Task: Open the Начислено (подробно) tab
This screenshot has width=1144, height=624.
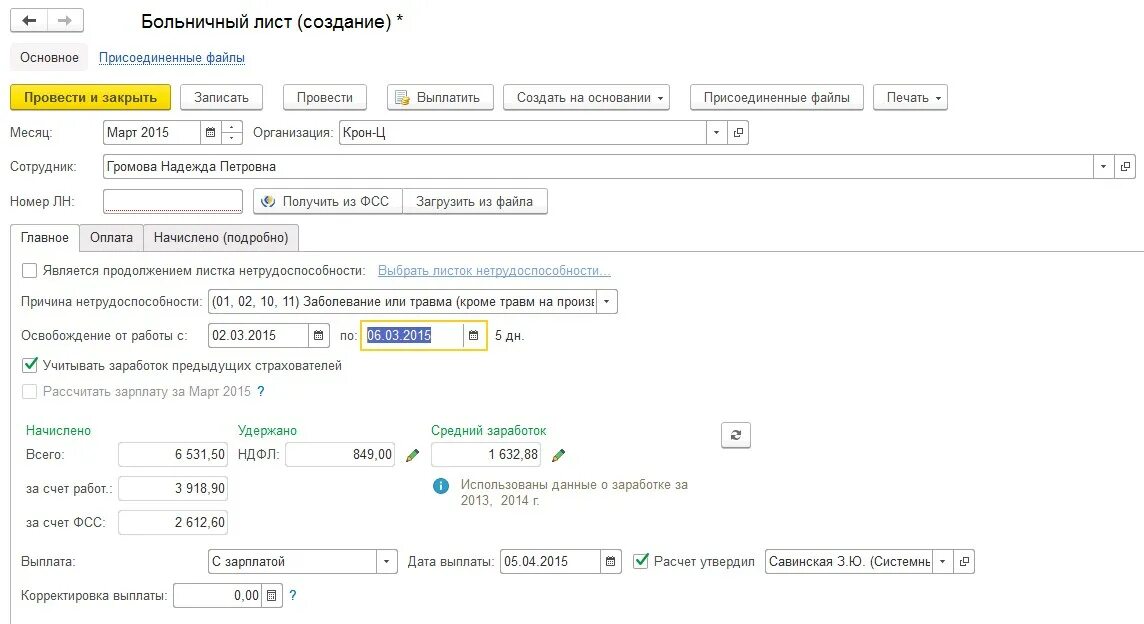Action: pos(221,237)
